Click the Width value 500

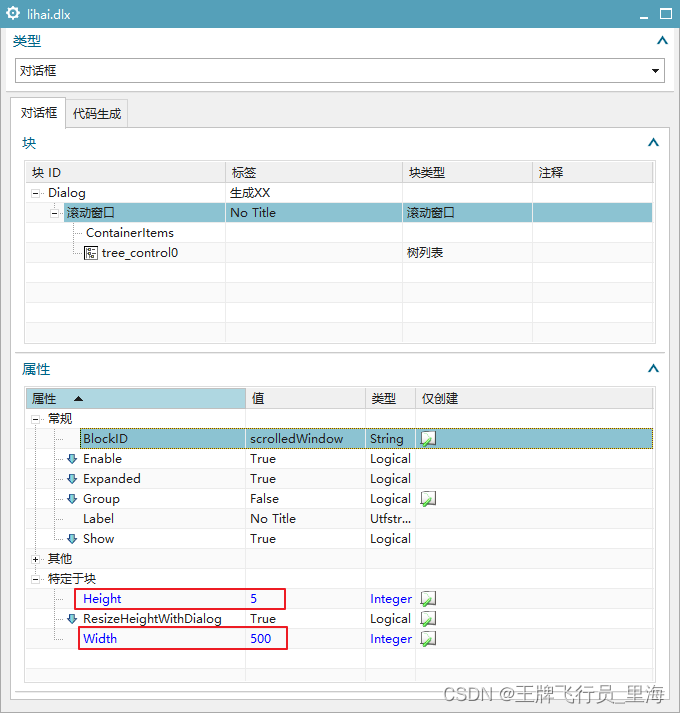coord(261,639)
